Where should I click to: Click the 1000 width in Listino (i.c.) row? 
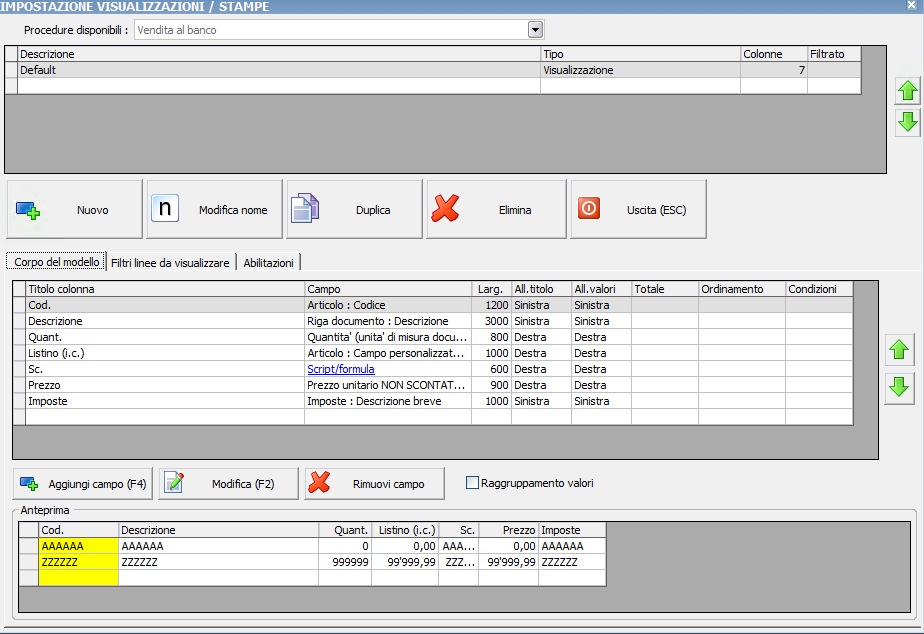[491, 352]
